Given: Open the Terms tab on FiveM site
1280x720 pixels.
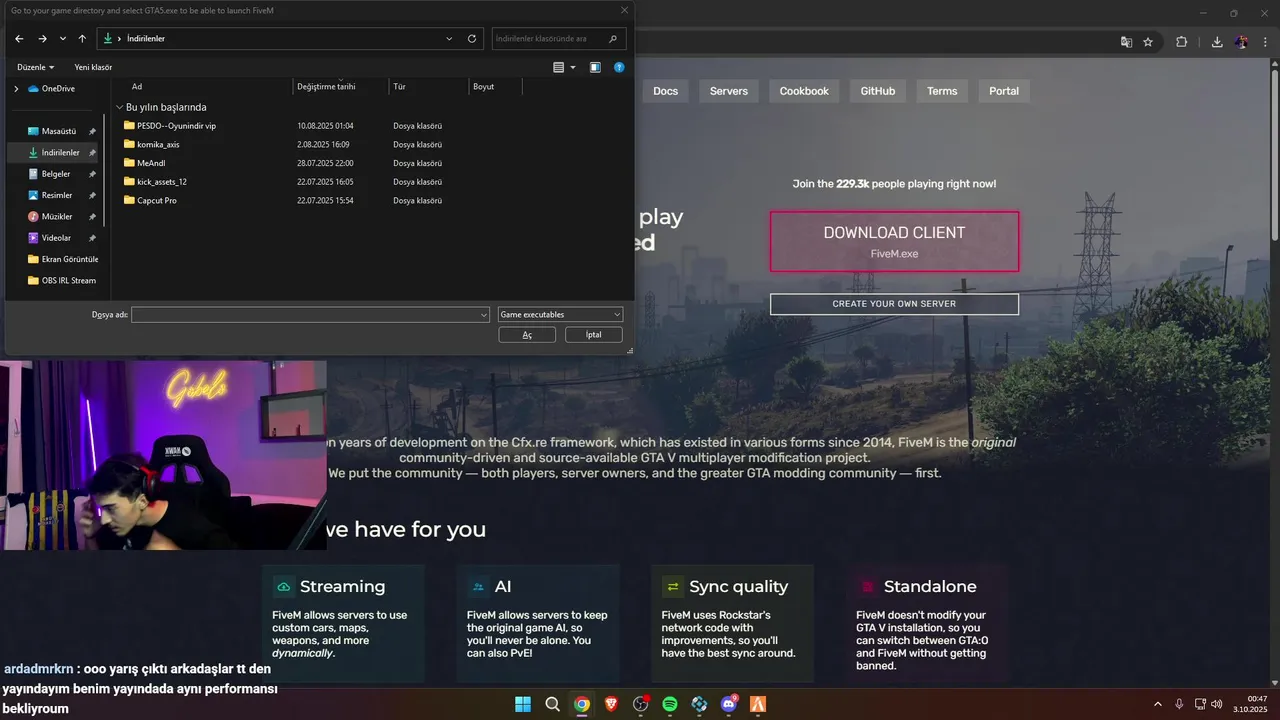Looking at the screenshot, I should tap(942, 91).
